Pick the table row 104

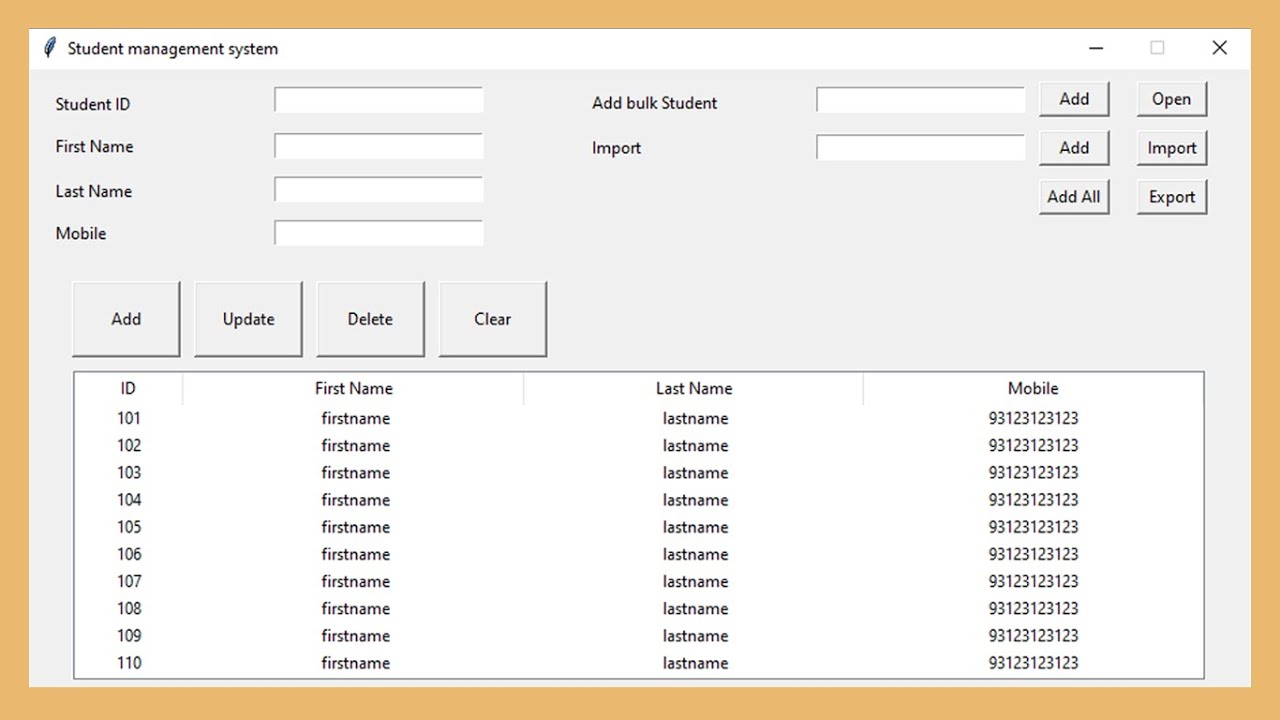click(x=639, y=499)
